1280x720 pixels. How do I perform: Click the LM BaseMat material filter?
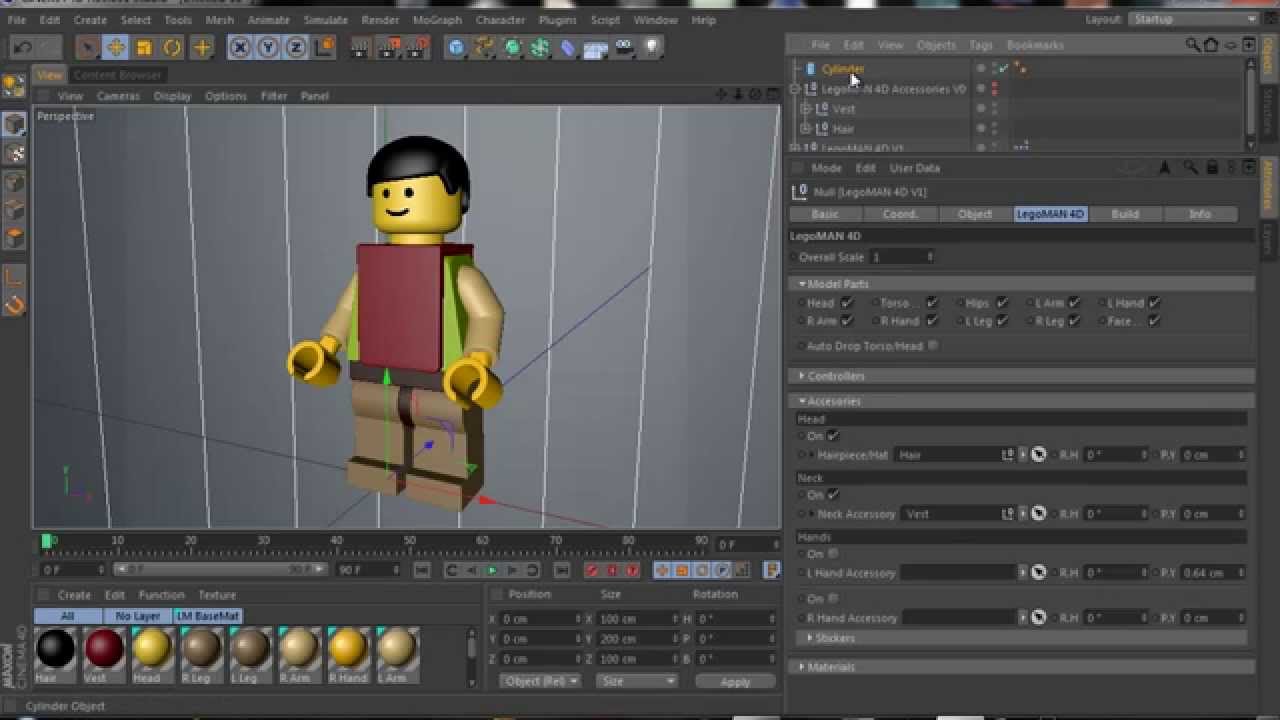pyautogui.click(x=208, y=616)
